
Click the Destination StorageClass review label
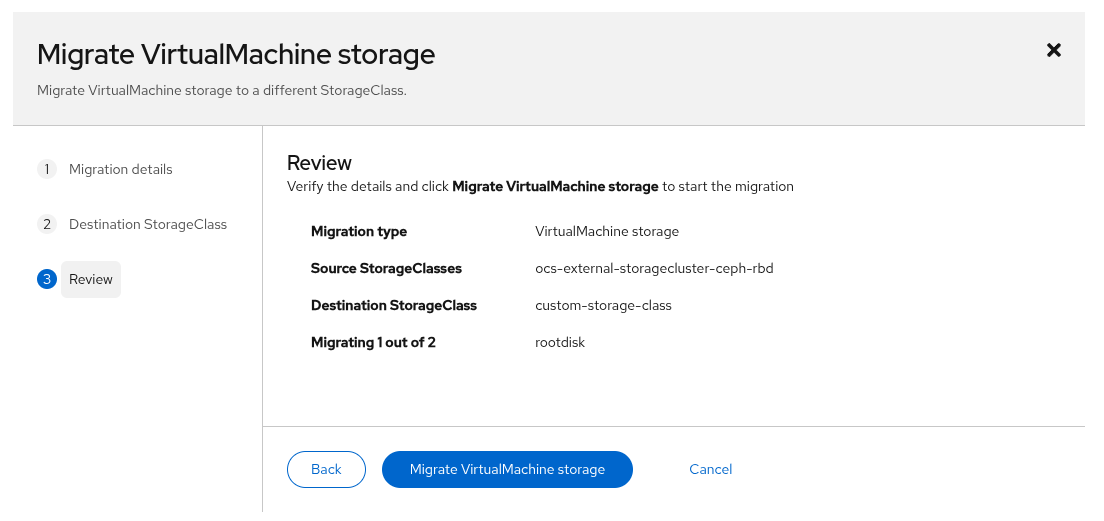(394, 305)
